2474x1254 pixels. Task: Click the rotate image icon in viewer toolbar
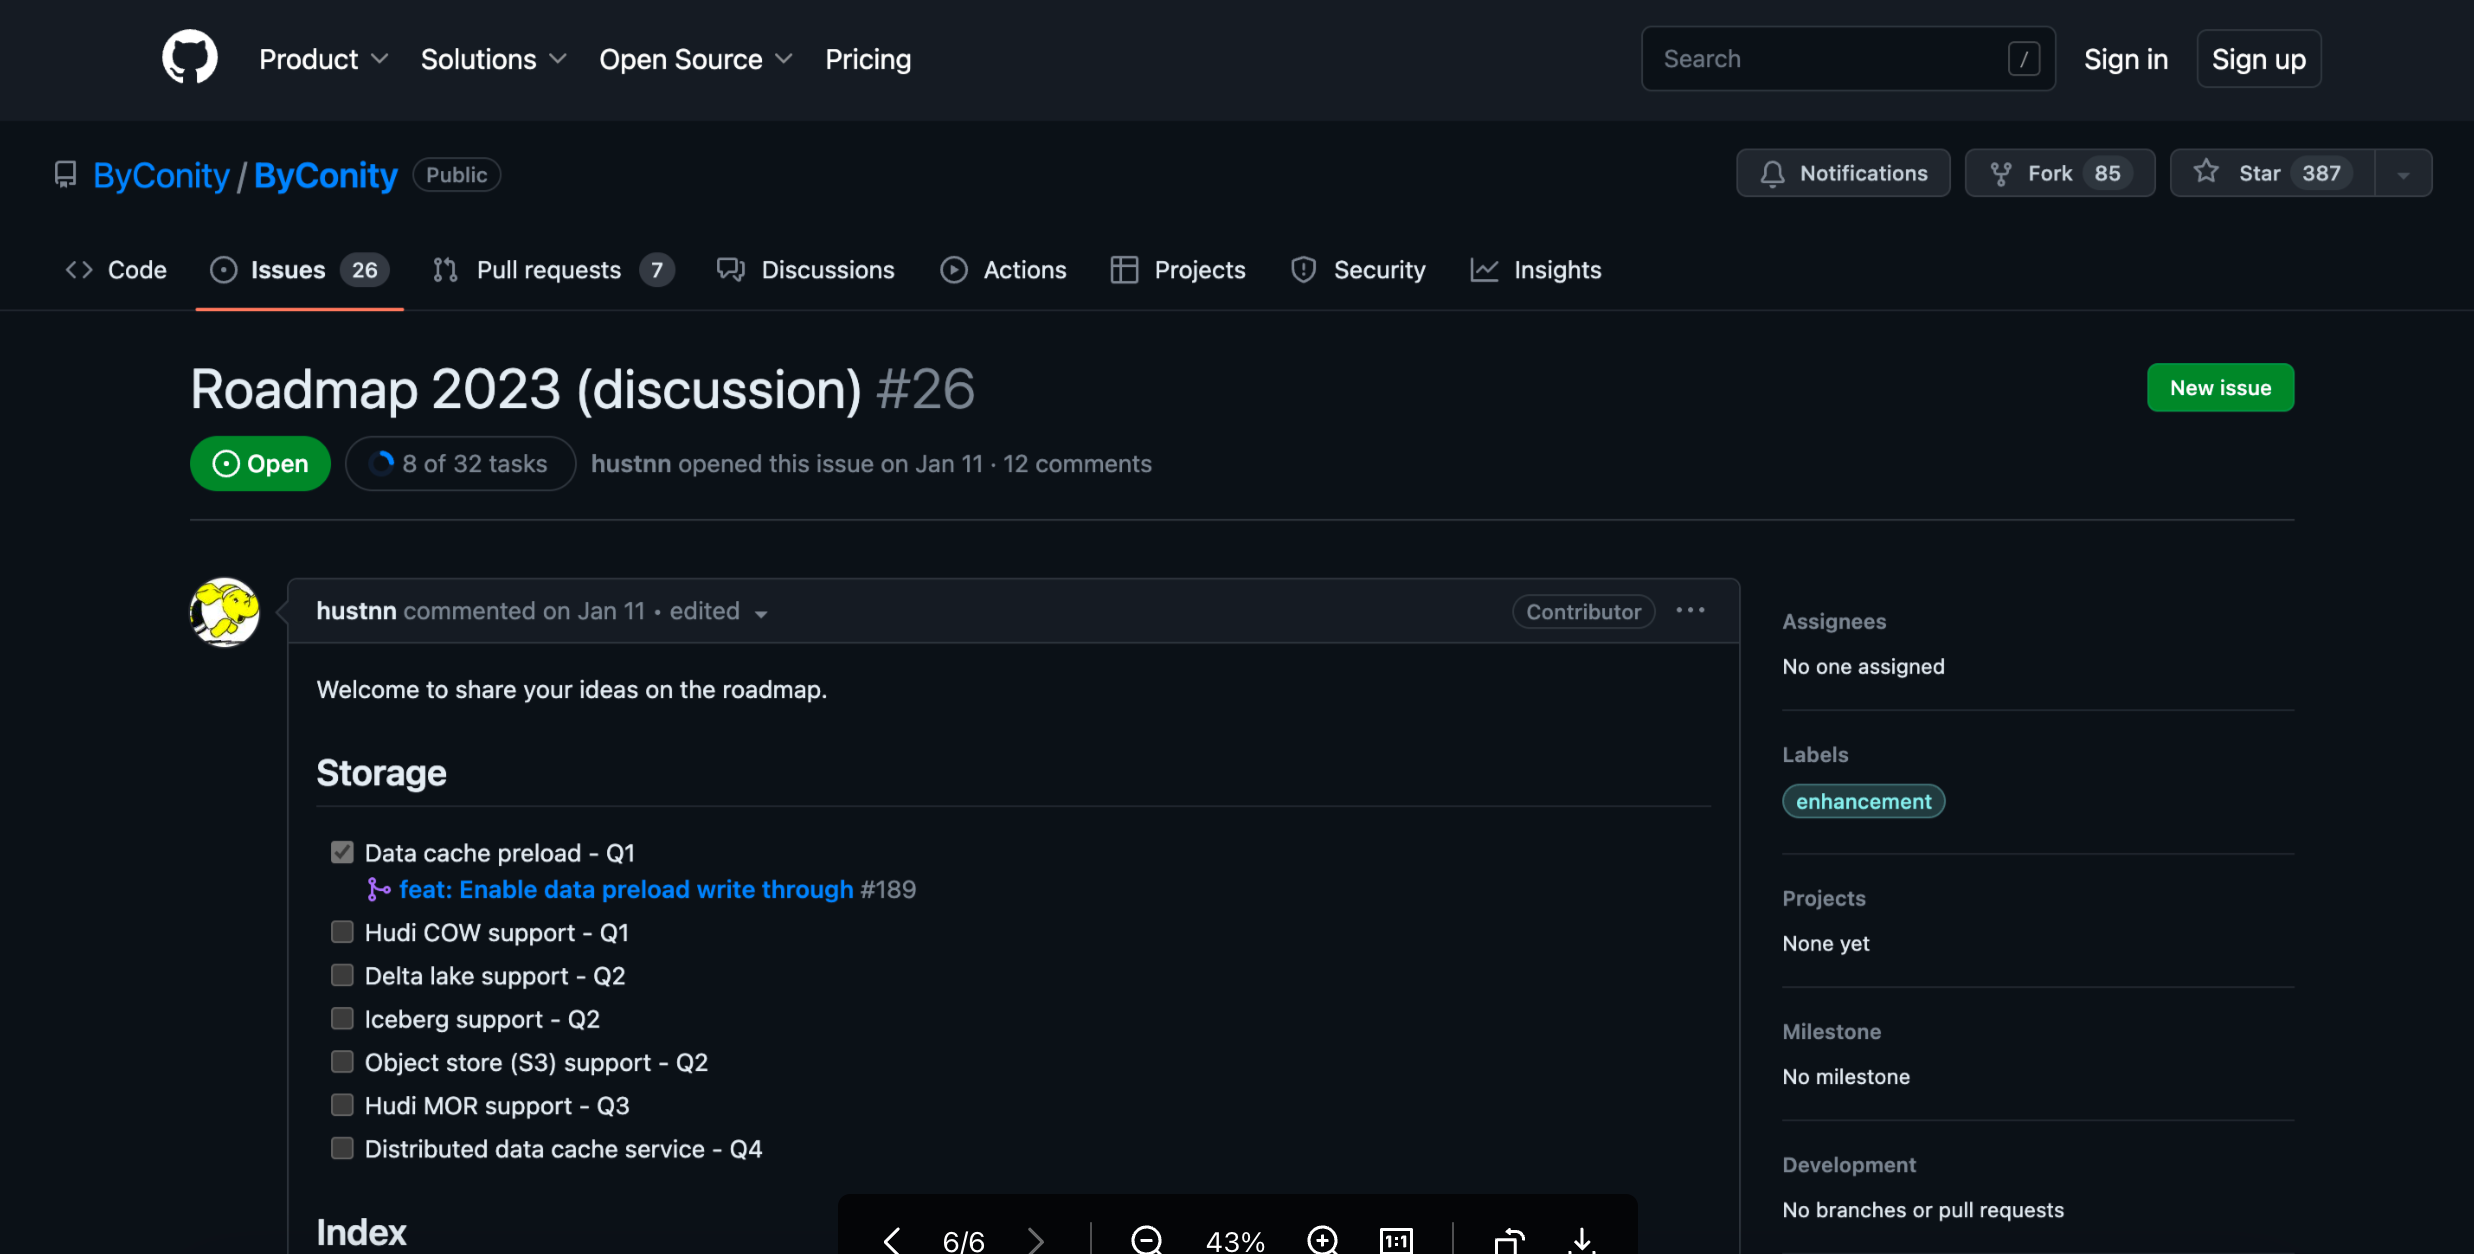(1509, 1240)
